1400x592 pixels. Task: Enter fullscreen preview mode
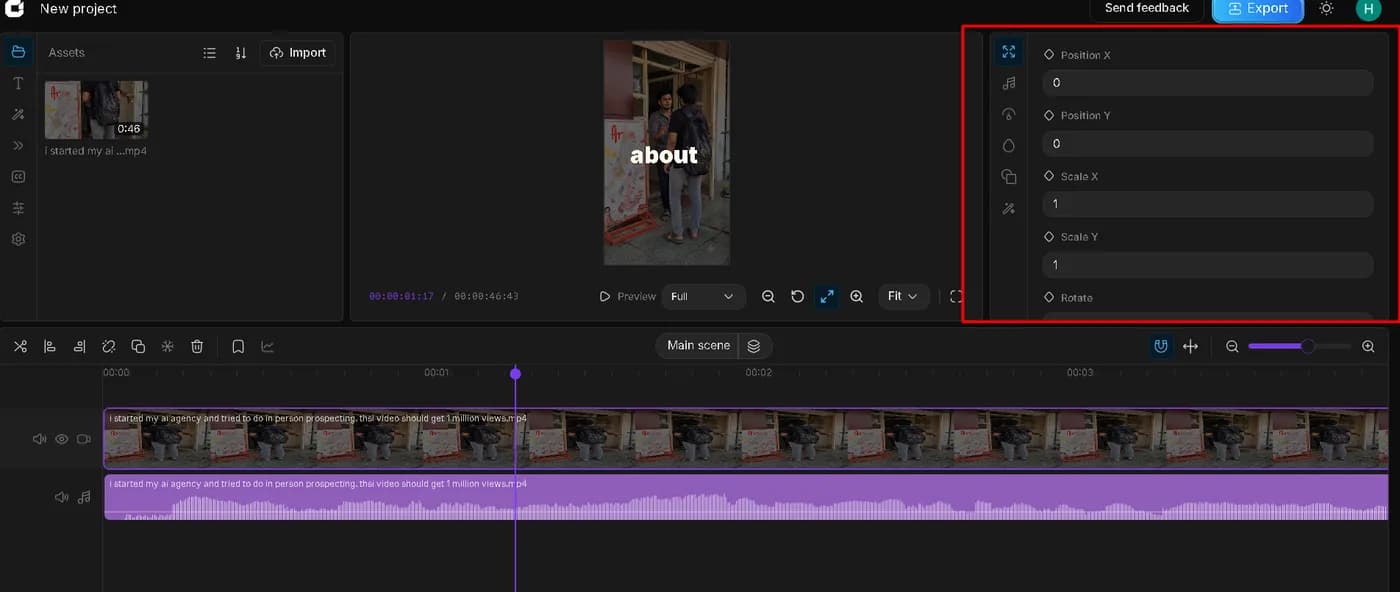956,296
